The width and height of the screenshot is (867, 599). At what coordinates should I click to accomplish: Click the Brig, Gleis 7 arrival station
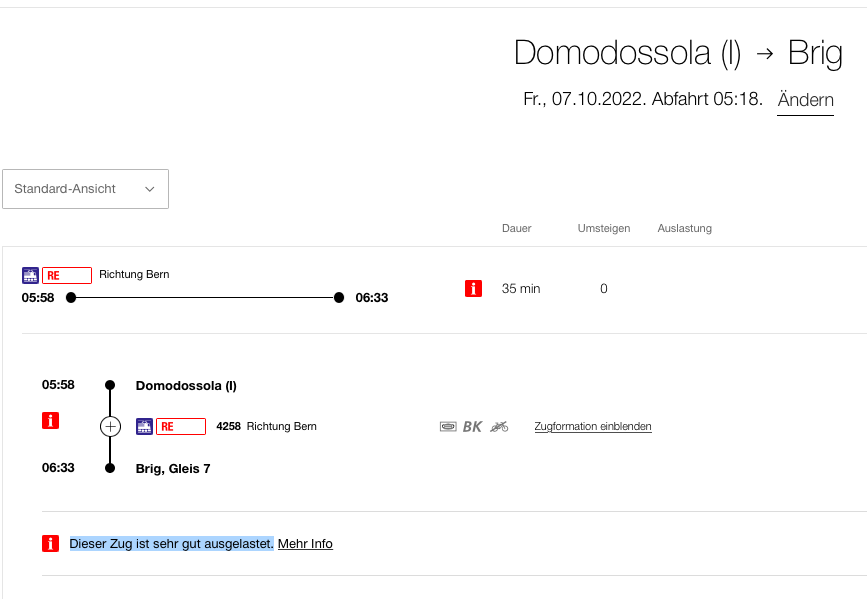coord(173,468)
